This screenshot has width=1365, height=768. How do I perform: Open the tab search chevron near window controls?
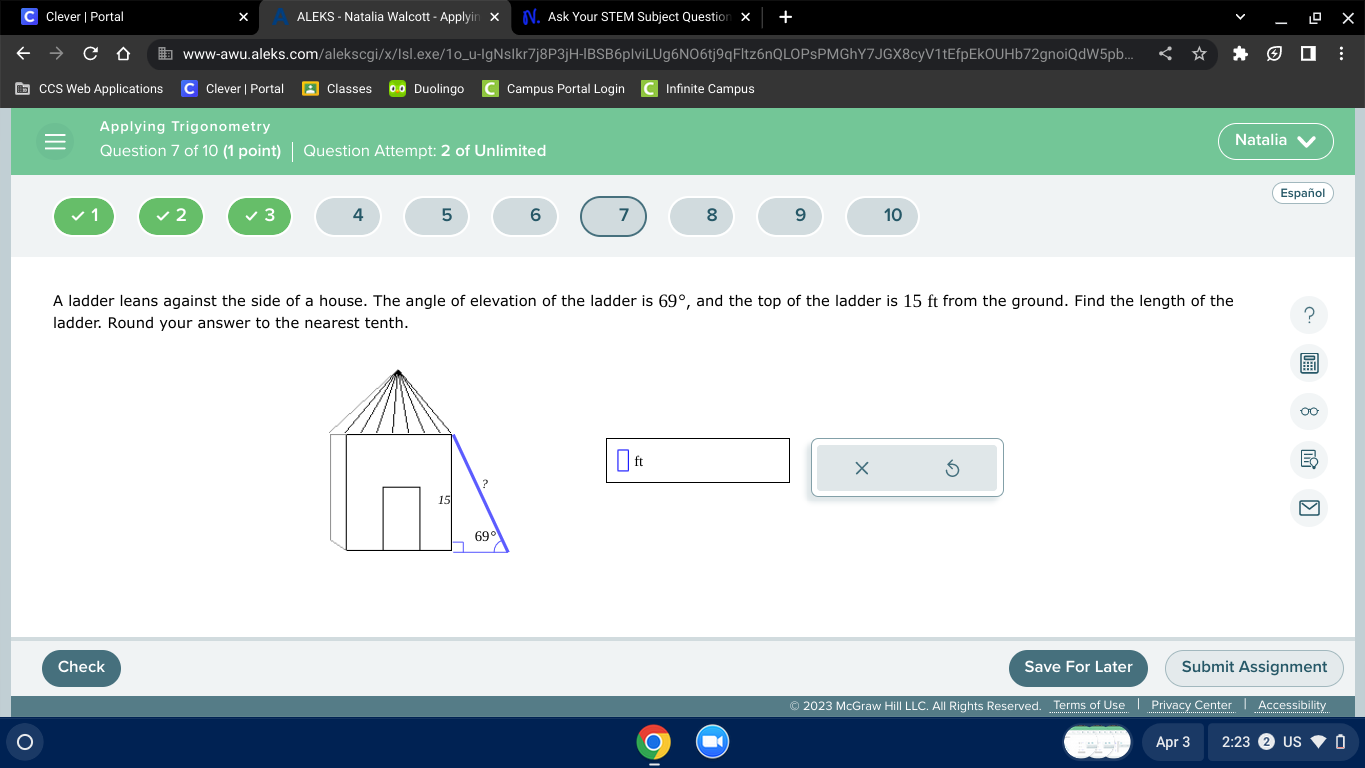coord(1239,16)
